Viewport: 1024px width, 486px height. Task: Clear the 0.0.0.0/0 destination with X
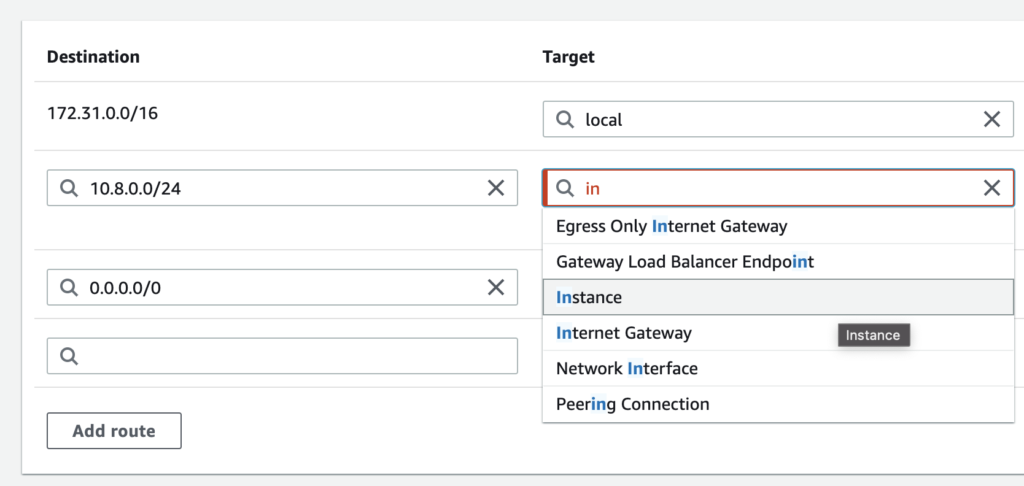point(496,287)
